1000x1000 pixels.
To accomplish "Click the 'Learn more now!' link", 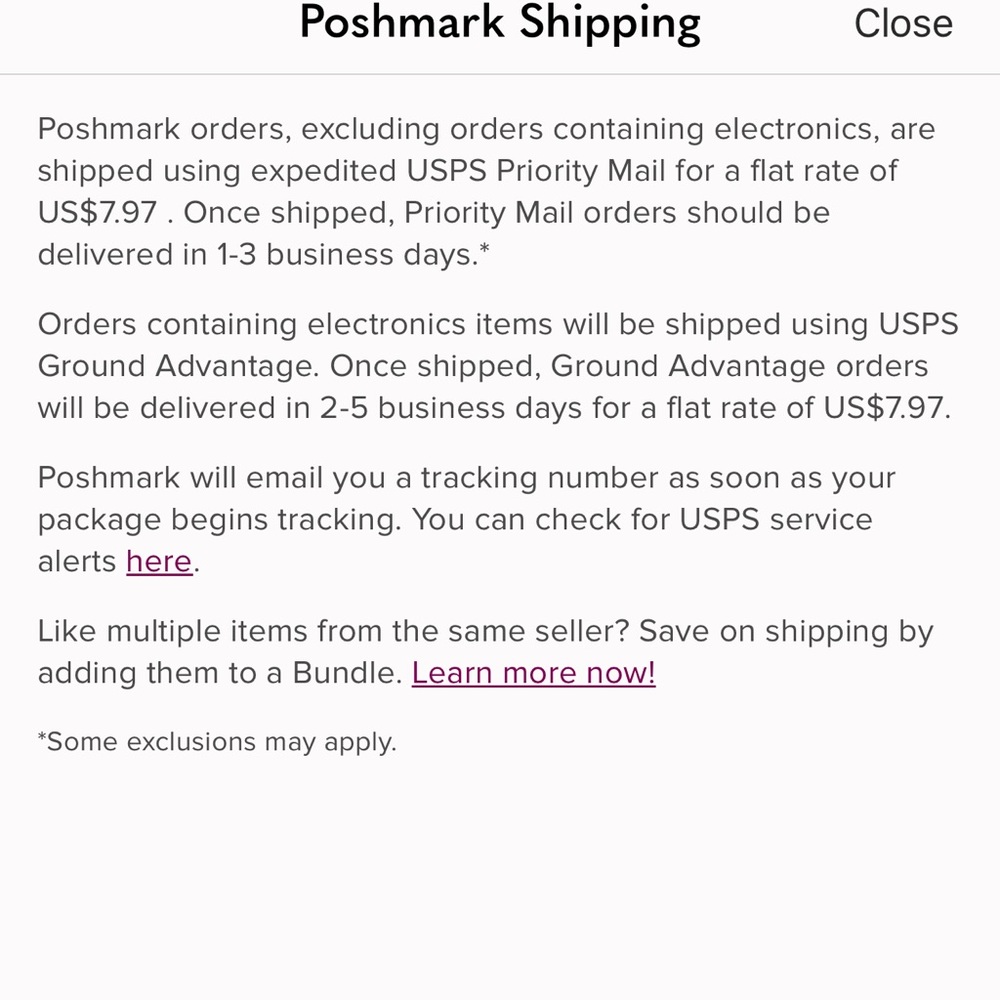I will pos(533,673).
